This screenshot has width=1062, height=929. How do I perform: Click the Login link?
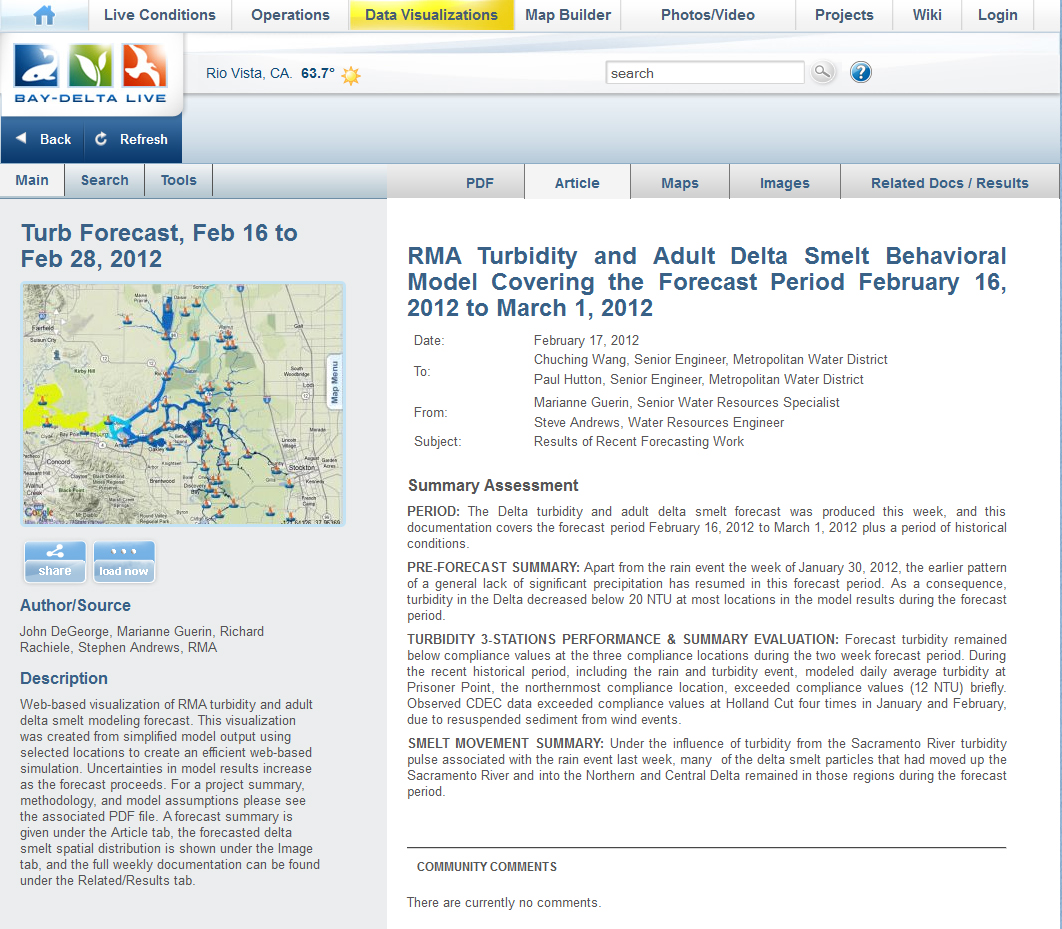click(998, 15)
